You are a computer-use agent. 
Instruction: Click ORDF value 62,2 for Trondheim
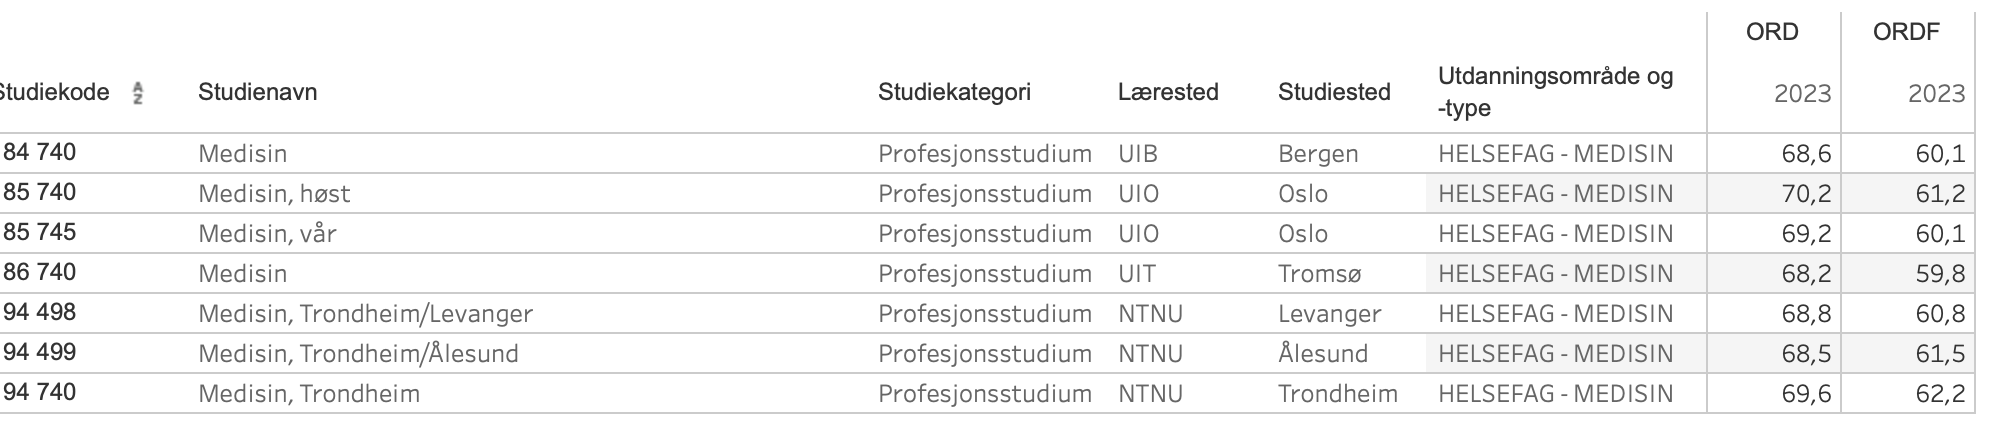[1940, 393]
